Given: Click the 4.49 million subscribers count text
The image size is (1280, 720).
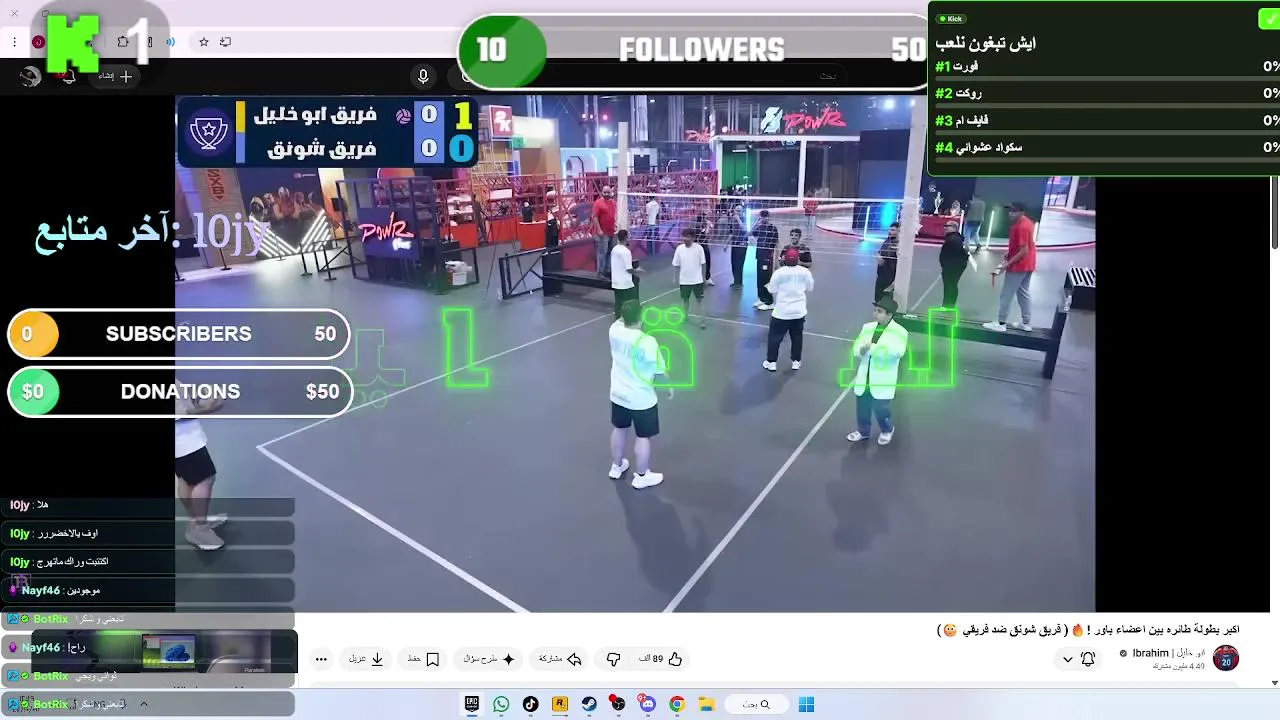Looking at the screenshot, I should (x=1179, y=666).
